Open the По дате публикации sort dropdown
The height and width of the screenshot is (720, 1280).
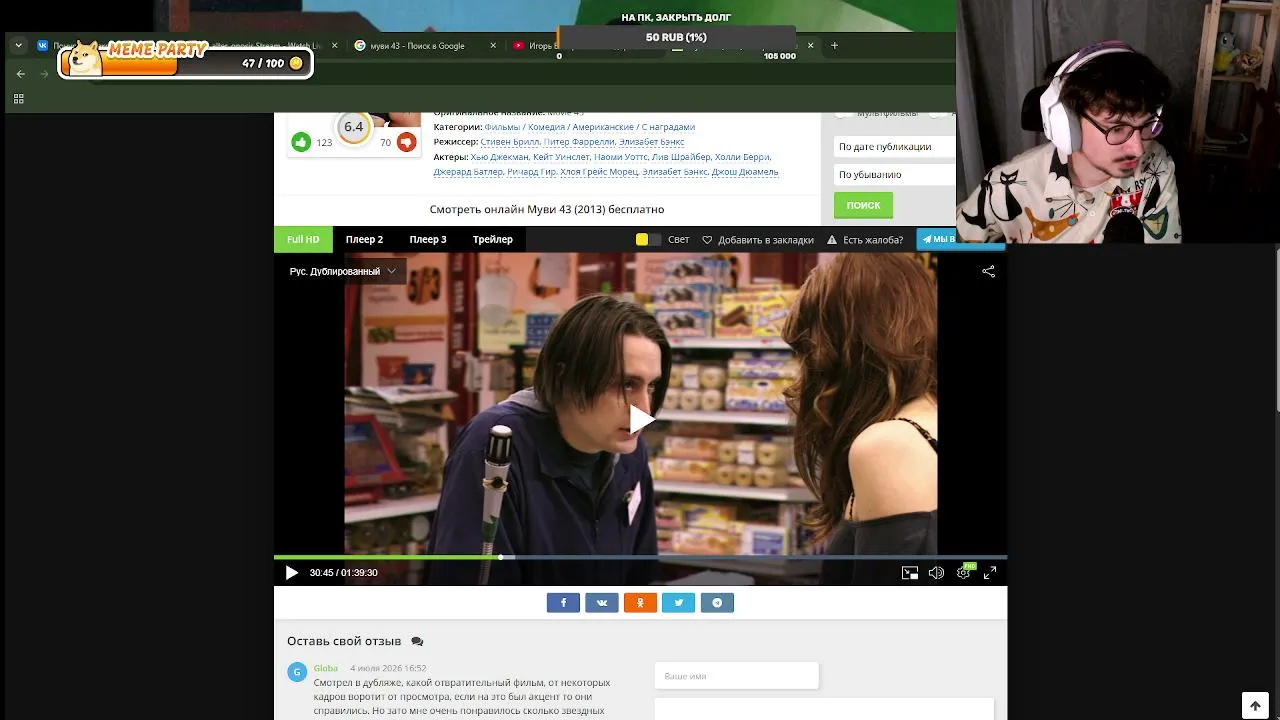point(894,147)
